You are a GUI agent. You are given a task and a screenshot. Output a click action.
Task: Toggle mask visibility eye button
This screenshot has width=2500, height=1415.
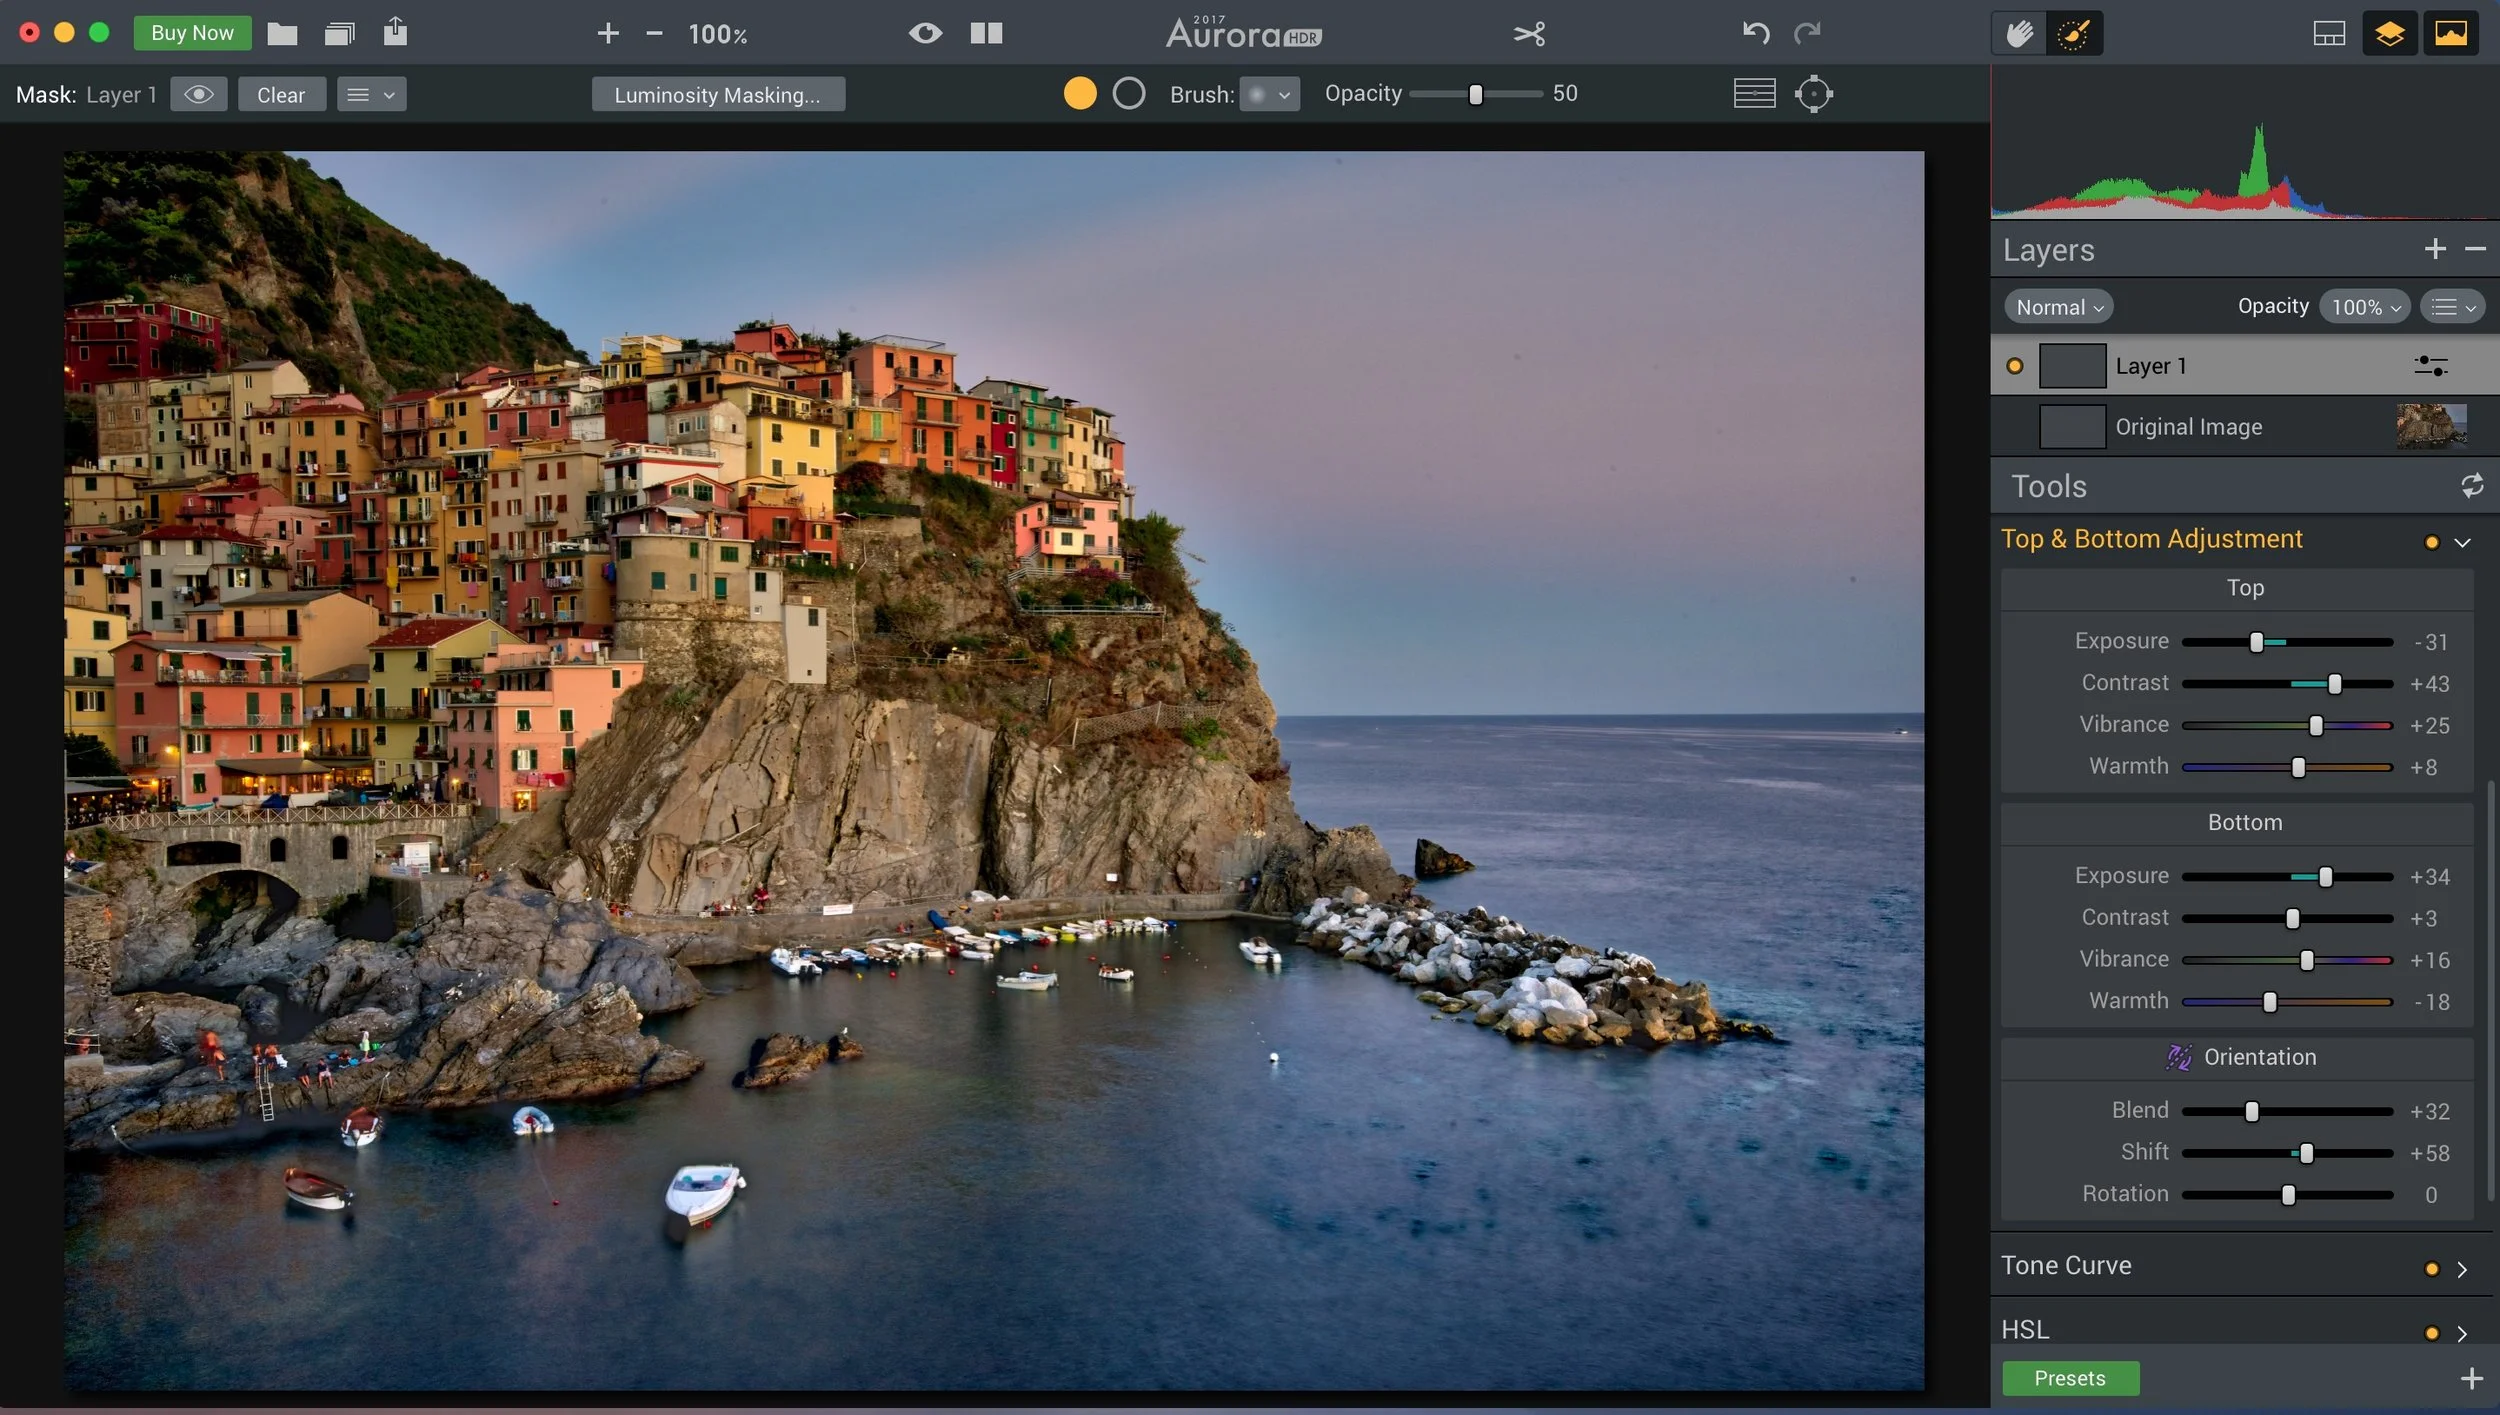tap(198, 94)
